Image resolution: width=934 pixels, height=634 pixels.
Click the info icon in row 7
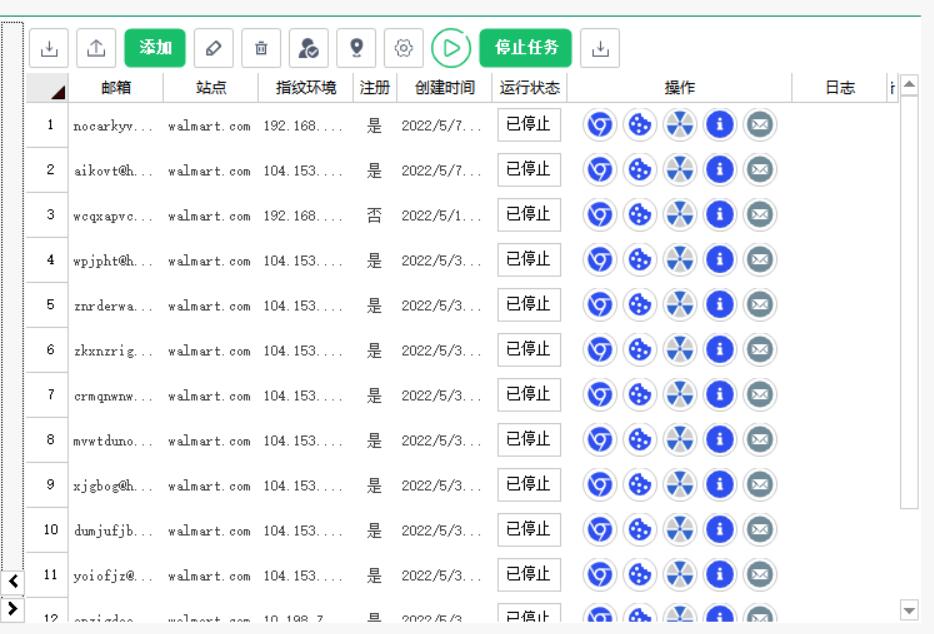pyautogui.click(x=720, y=394)
